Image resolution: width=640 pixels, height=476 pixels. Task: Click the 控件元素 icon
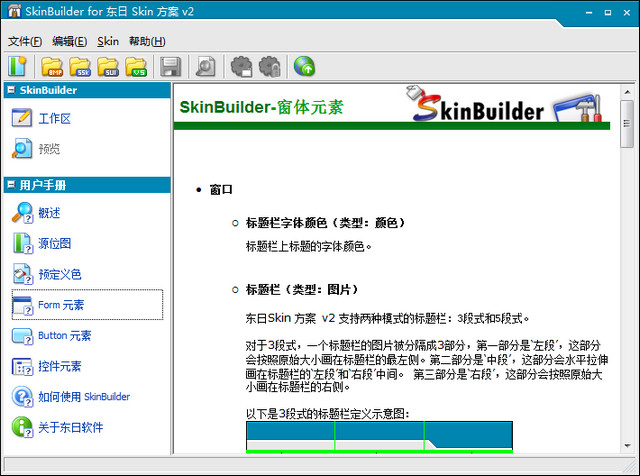point(22,367)
